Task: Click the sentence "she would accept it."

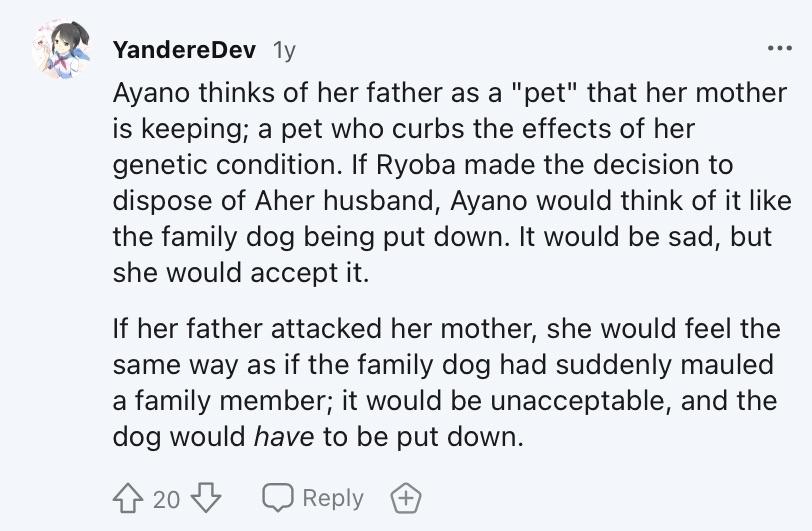Action: click(241, 273)
